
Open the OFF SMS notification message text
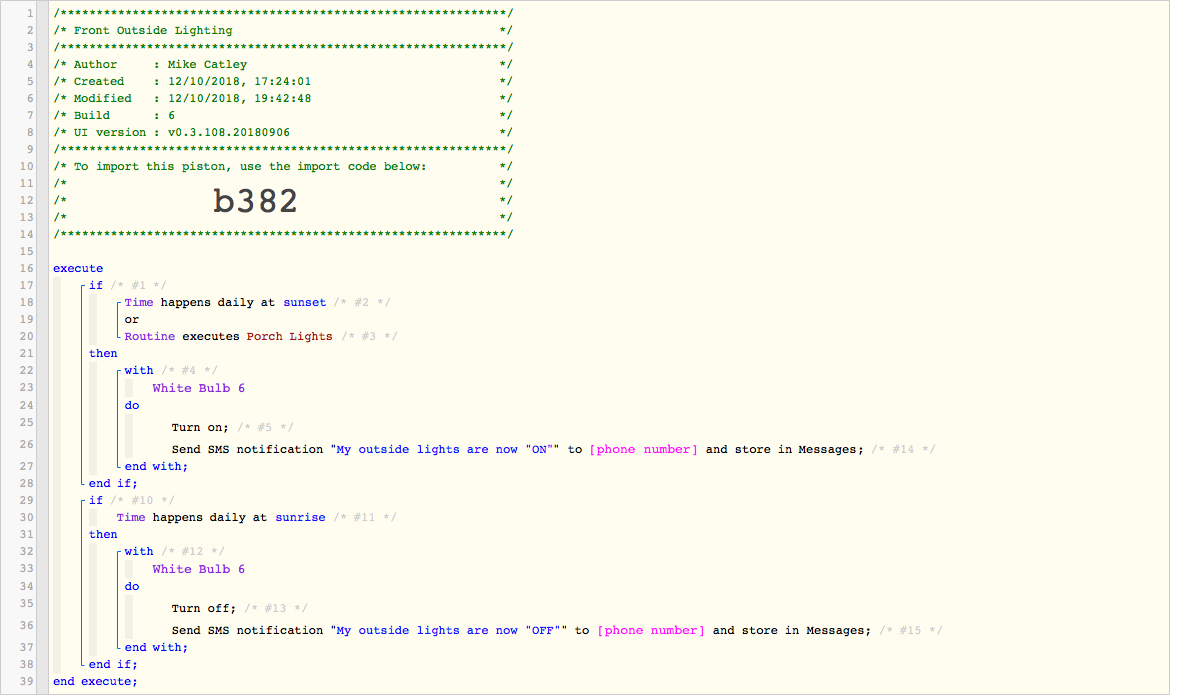click(x=449, y=630)
